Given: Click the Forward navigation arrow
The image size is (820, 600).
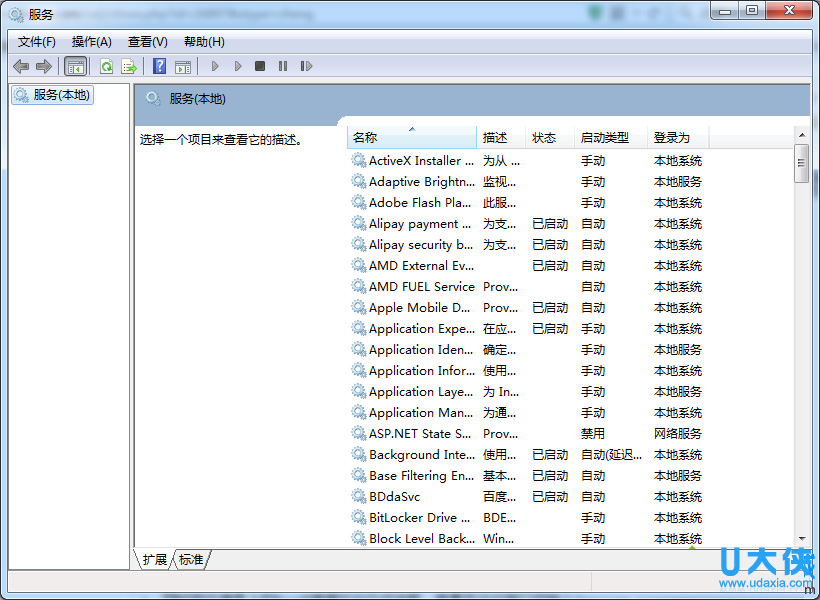Looking at the screenshot, I should pos(44,66).
